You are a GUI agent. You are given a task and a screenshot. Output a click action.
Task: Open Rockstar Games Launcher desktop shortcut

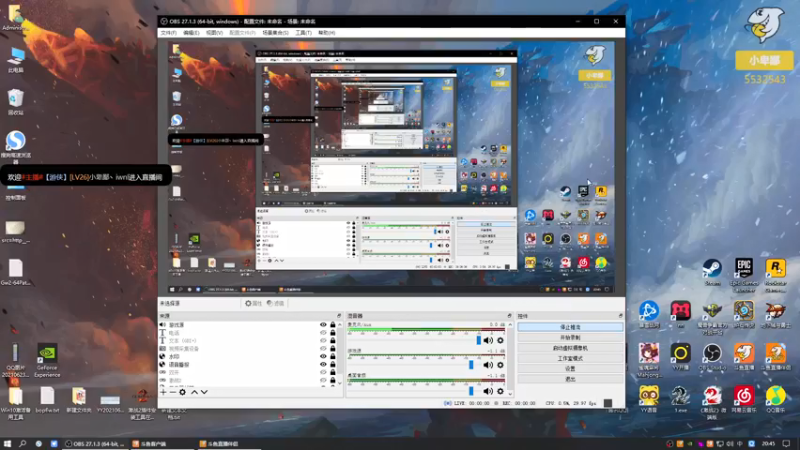click(776, 276)
